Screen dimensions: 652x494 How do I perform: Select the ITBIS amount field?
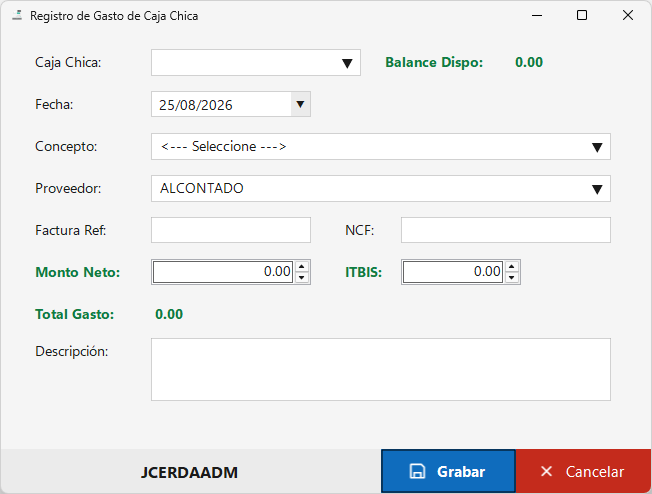[453, 272]
